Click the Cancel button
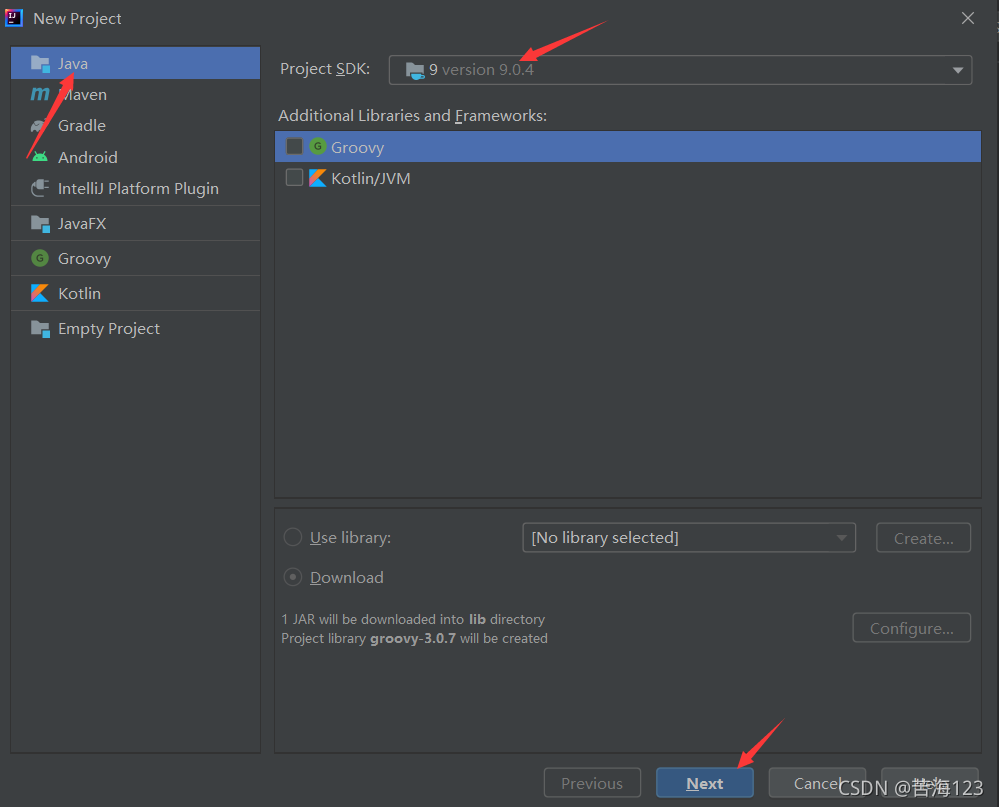The width and height of the screenshot is (999, 807). tap(817, 783)
